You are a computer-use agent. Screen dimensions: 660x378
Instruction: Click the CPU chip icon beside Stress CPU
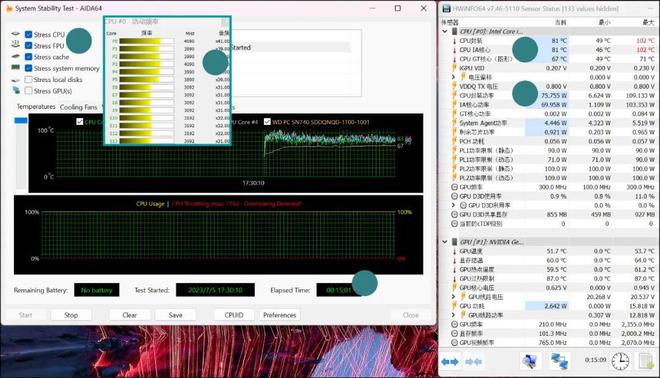16,34
